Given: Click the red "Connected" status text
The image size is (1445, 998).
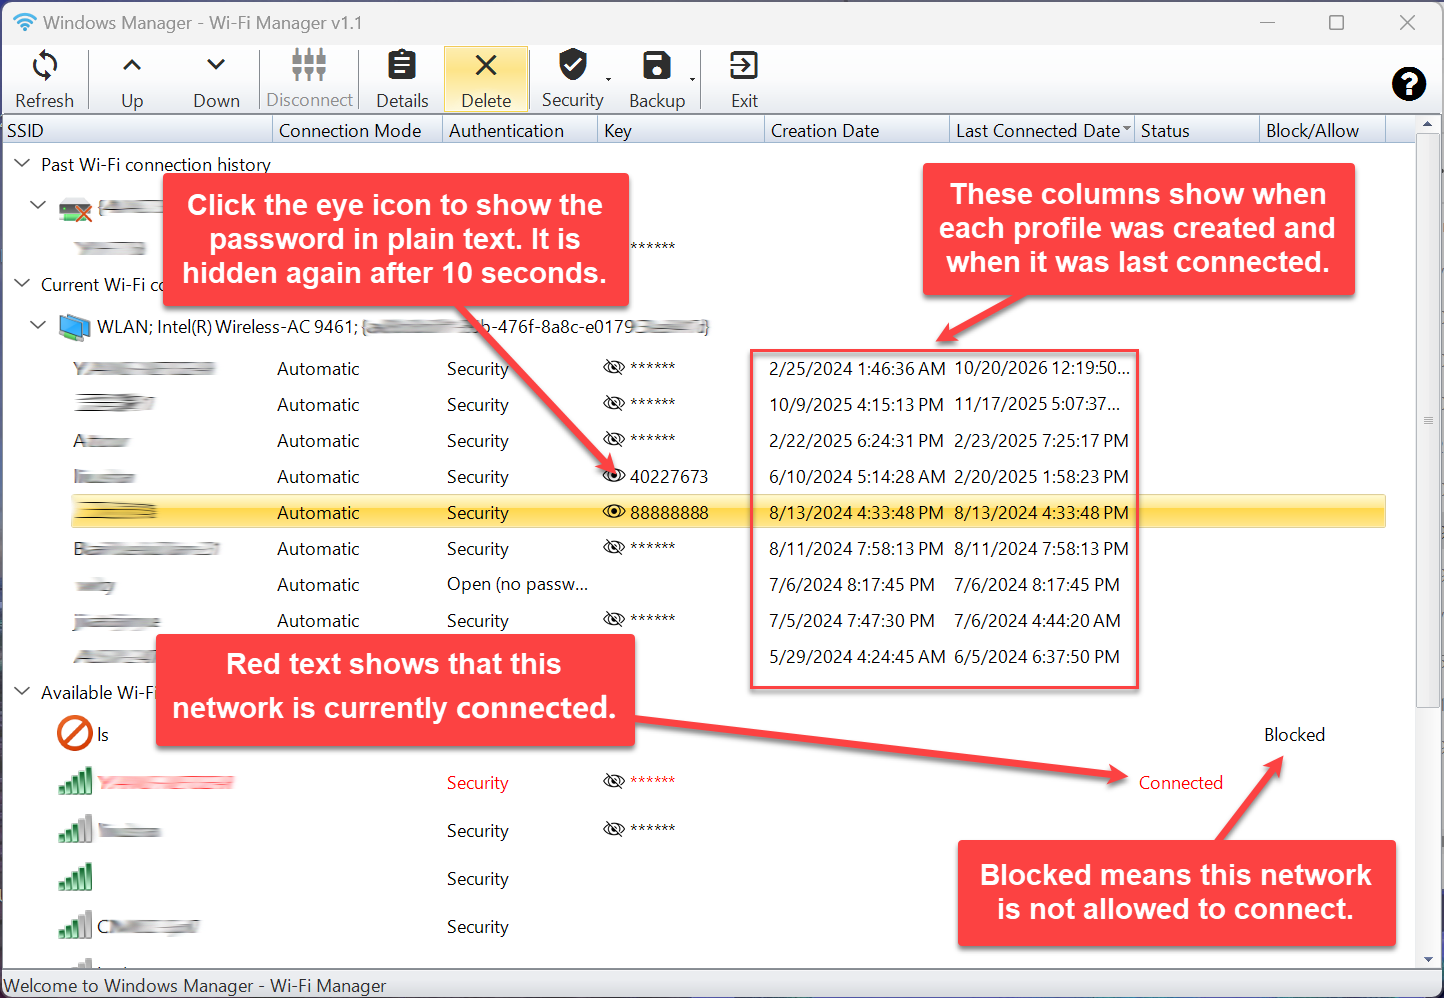Looking at the screenshot, I should coord(1181,783).
